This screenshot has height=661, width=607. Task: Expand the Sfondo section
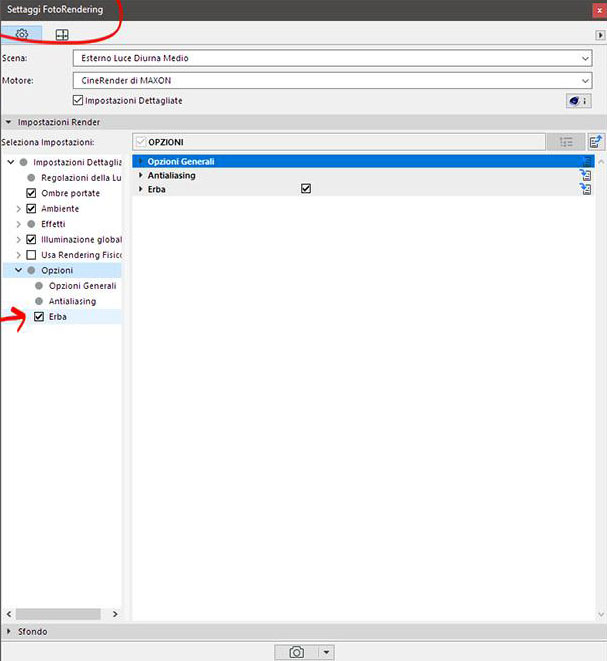point(10,632)
